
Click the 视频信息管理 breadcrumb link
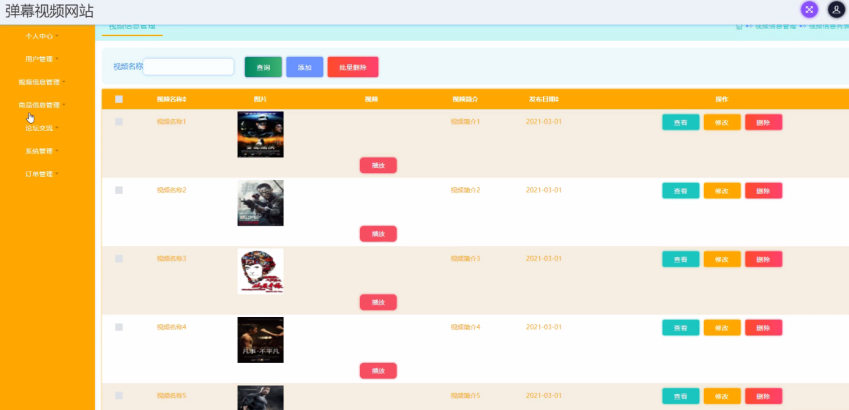[775, 26]
